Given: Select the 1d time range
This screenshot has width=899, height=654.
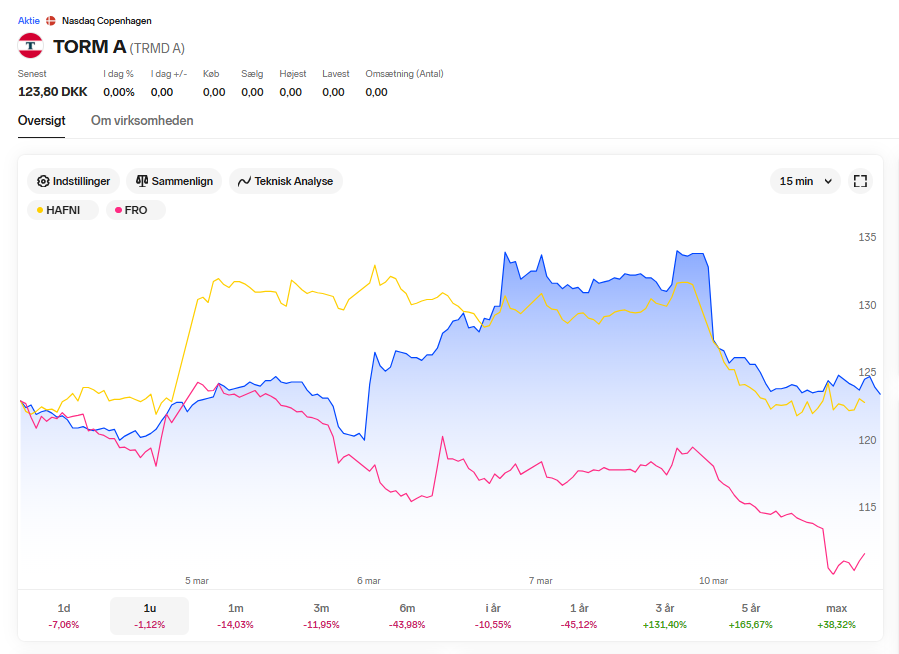Looking at the screenshot, I should click(x=64, y=616).
